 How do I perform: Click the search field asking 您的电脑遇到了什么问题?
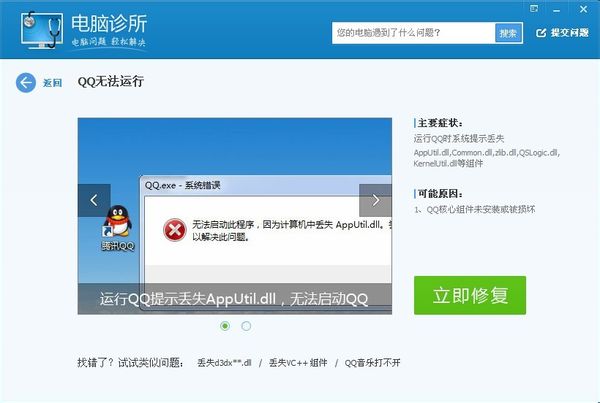(x=414, y=33)
